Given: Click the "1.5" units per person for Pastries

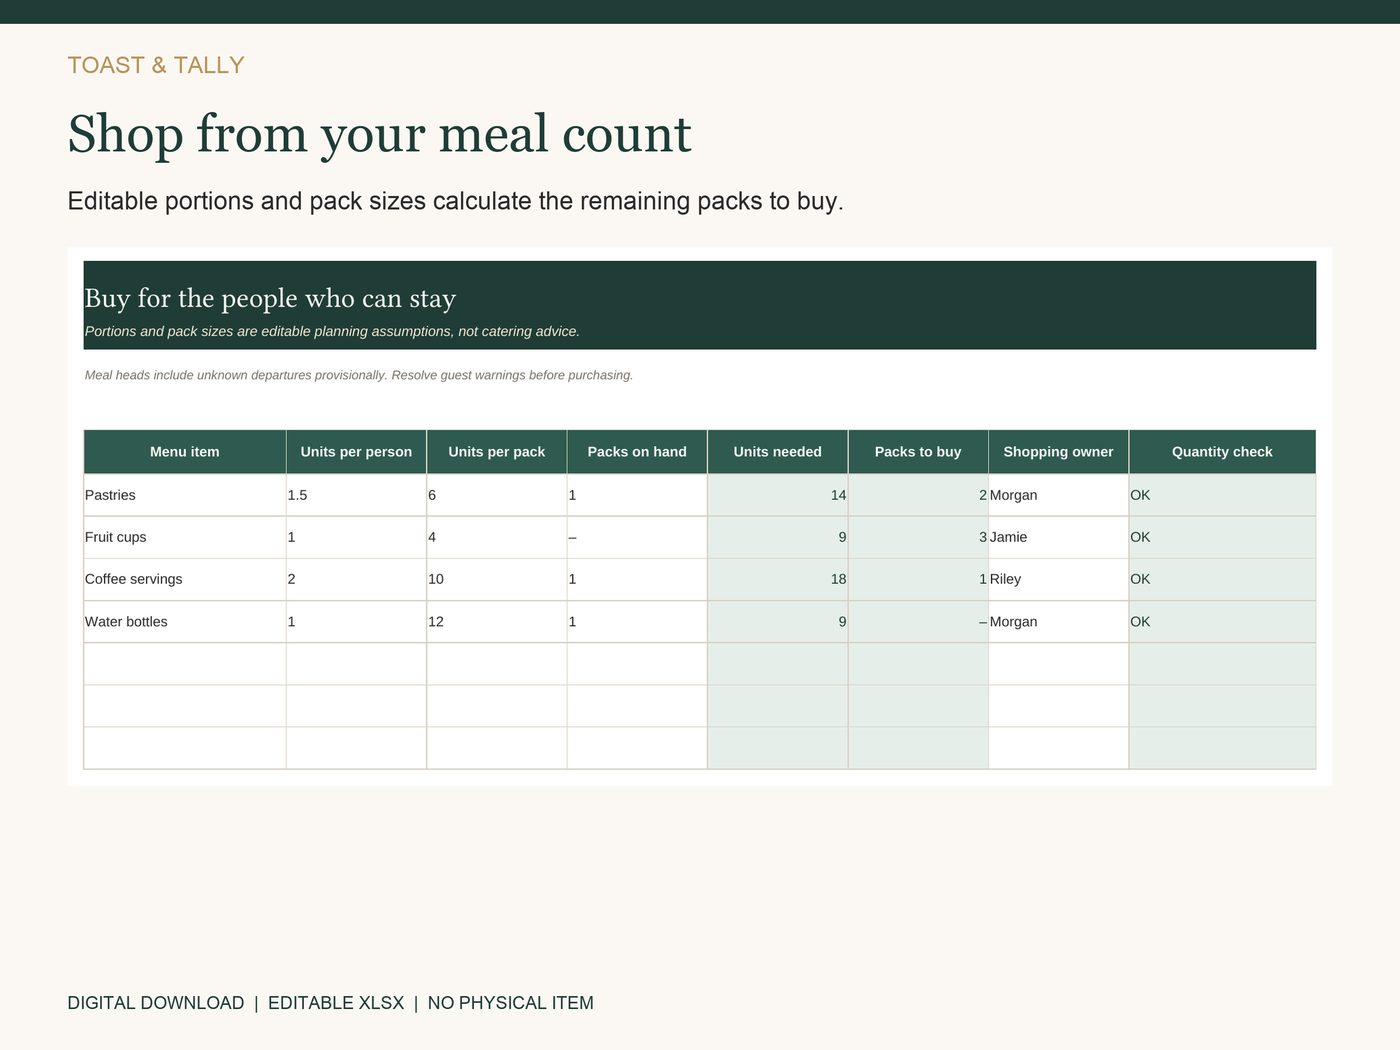Looking at the screenshot, I should 356,495.
